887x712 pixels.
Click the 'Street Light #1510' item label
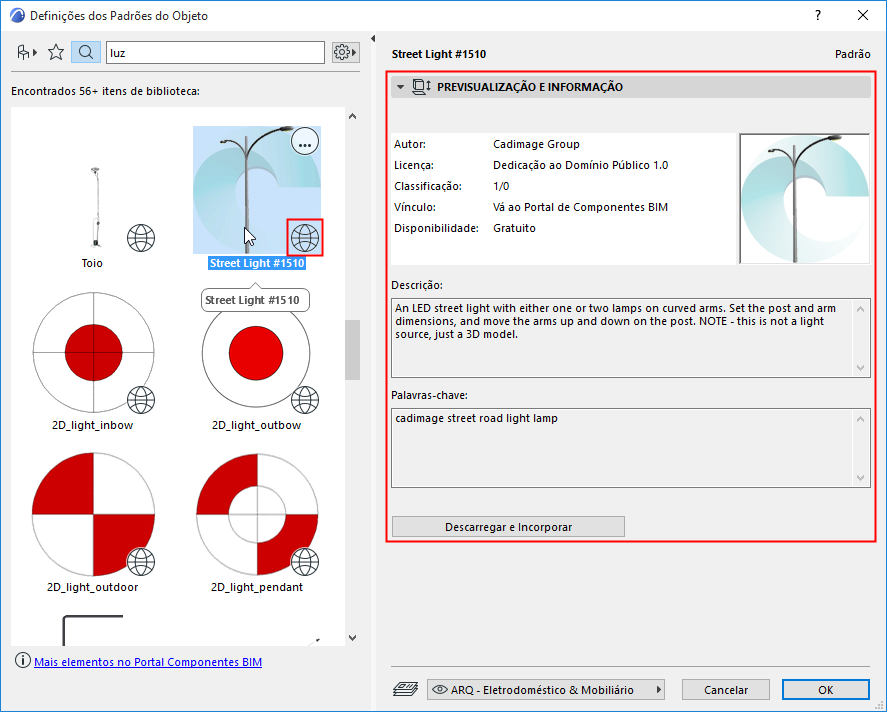(x=257, y=263)
